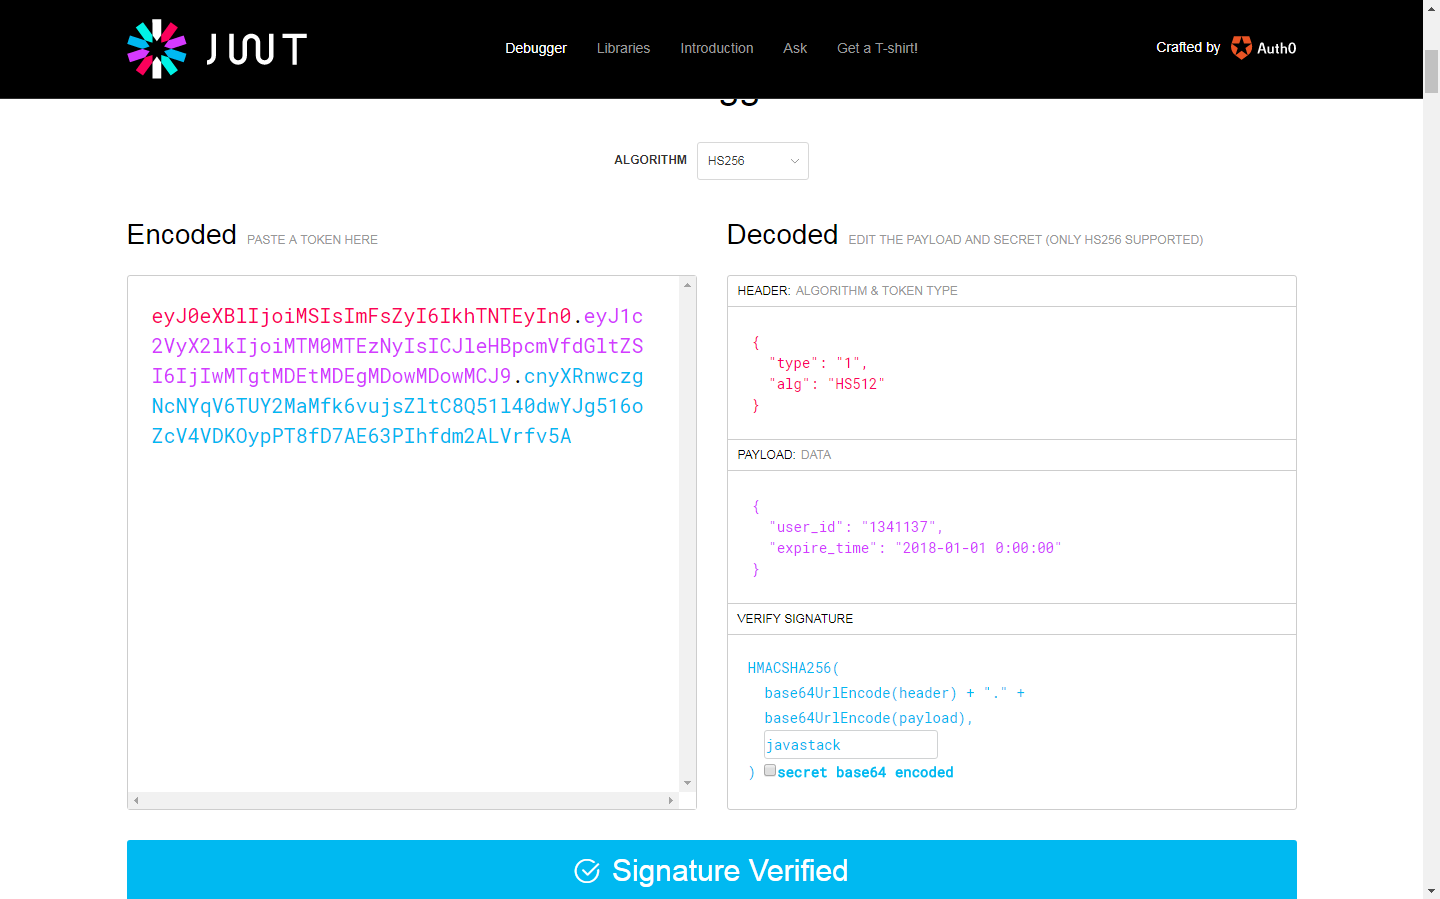Open the Debugger nav item
This screenshot has height=899, width=1440.
click(536, 48)
